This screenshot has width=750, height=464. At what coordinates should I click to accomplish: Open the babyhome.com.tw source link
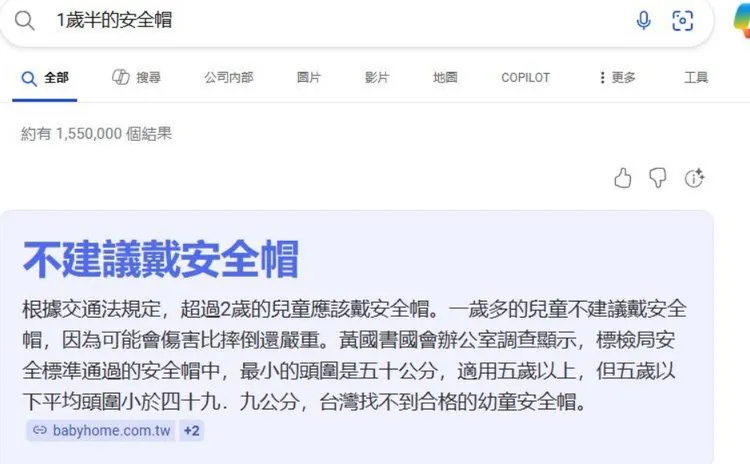(x=101, y=431)
